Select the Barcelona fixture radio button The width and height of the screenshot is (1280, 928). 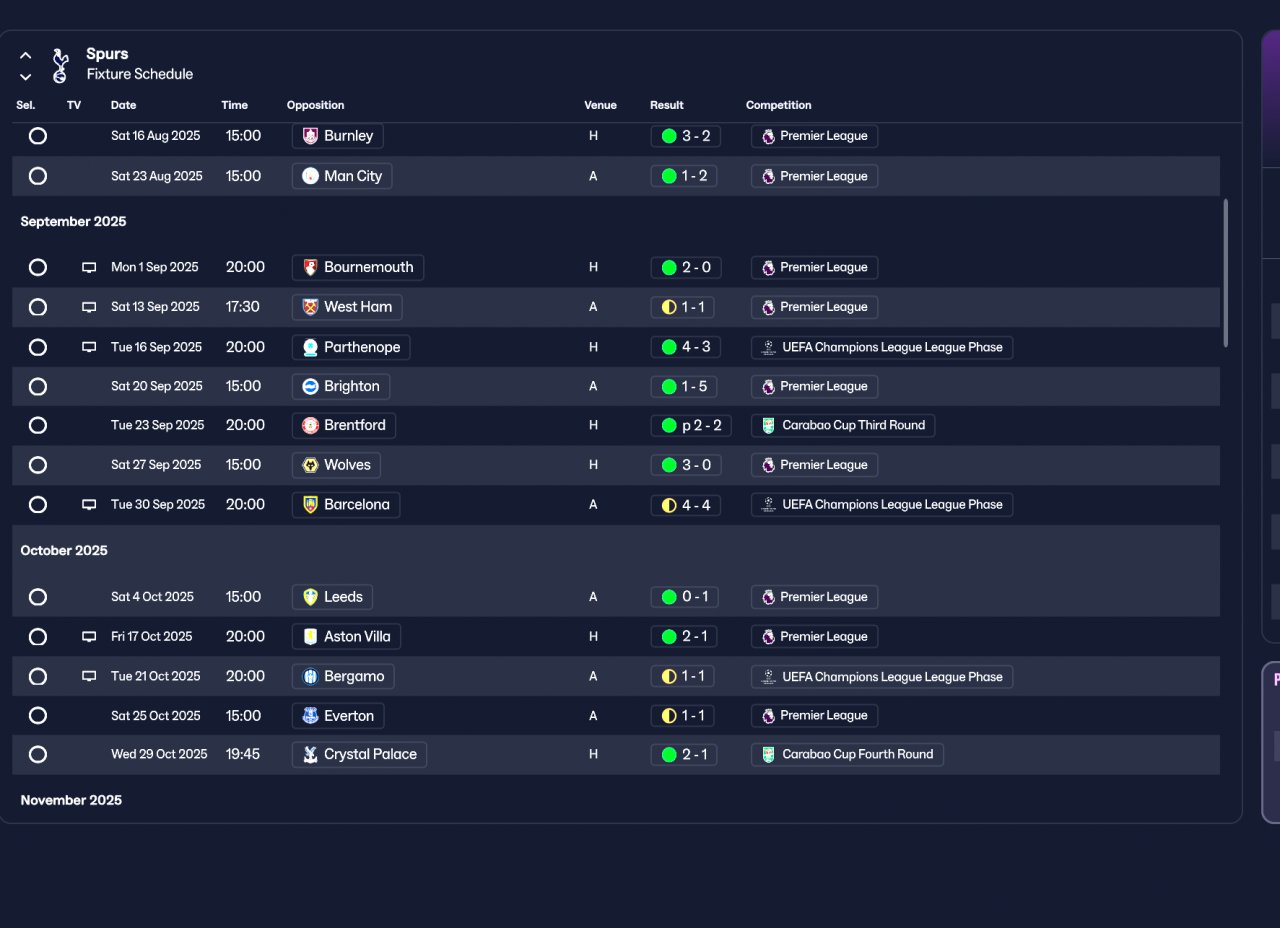[x=38, y=505]
